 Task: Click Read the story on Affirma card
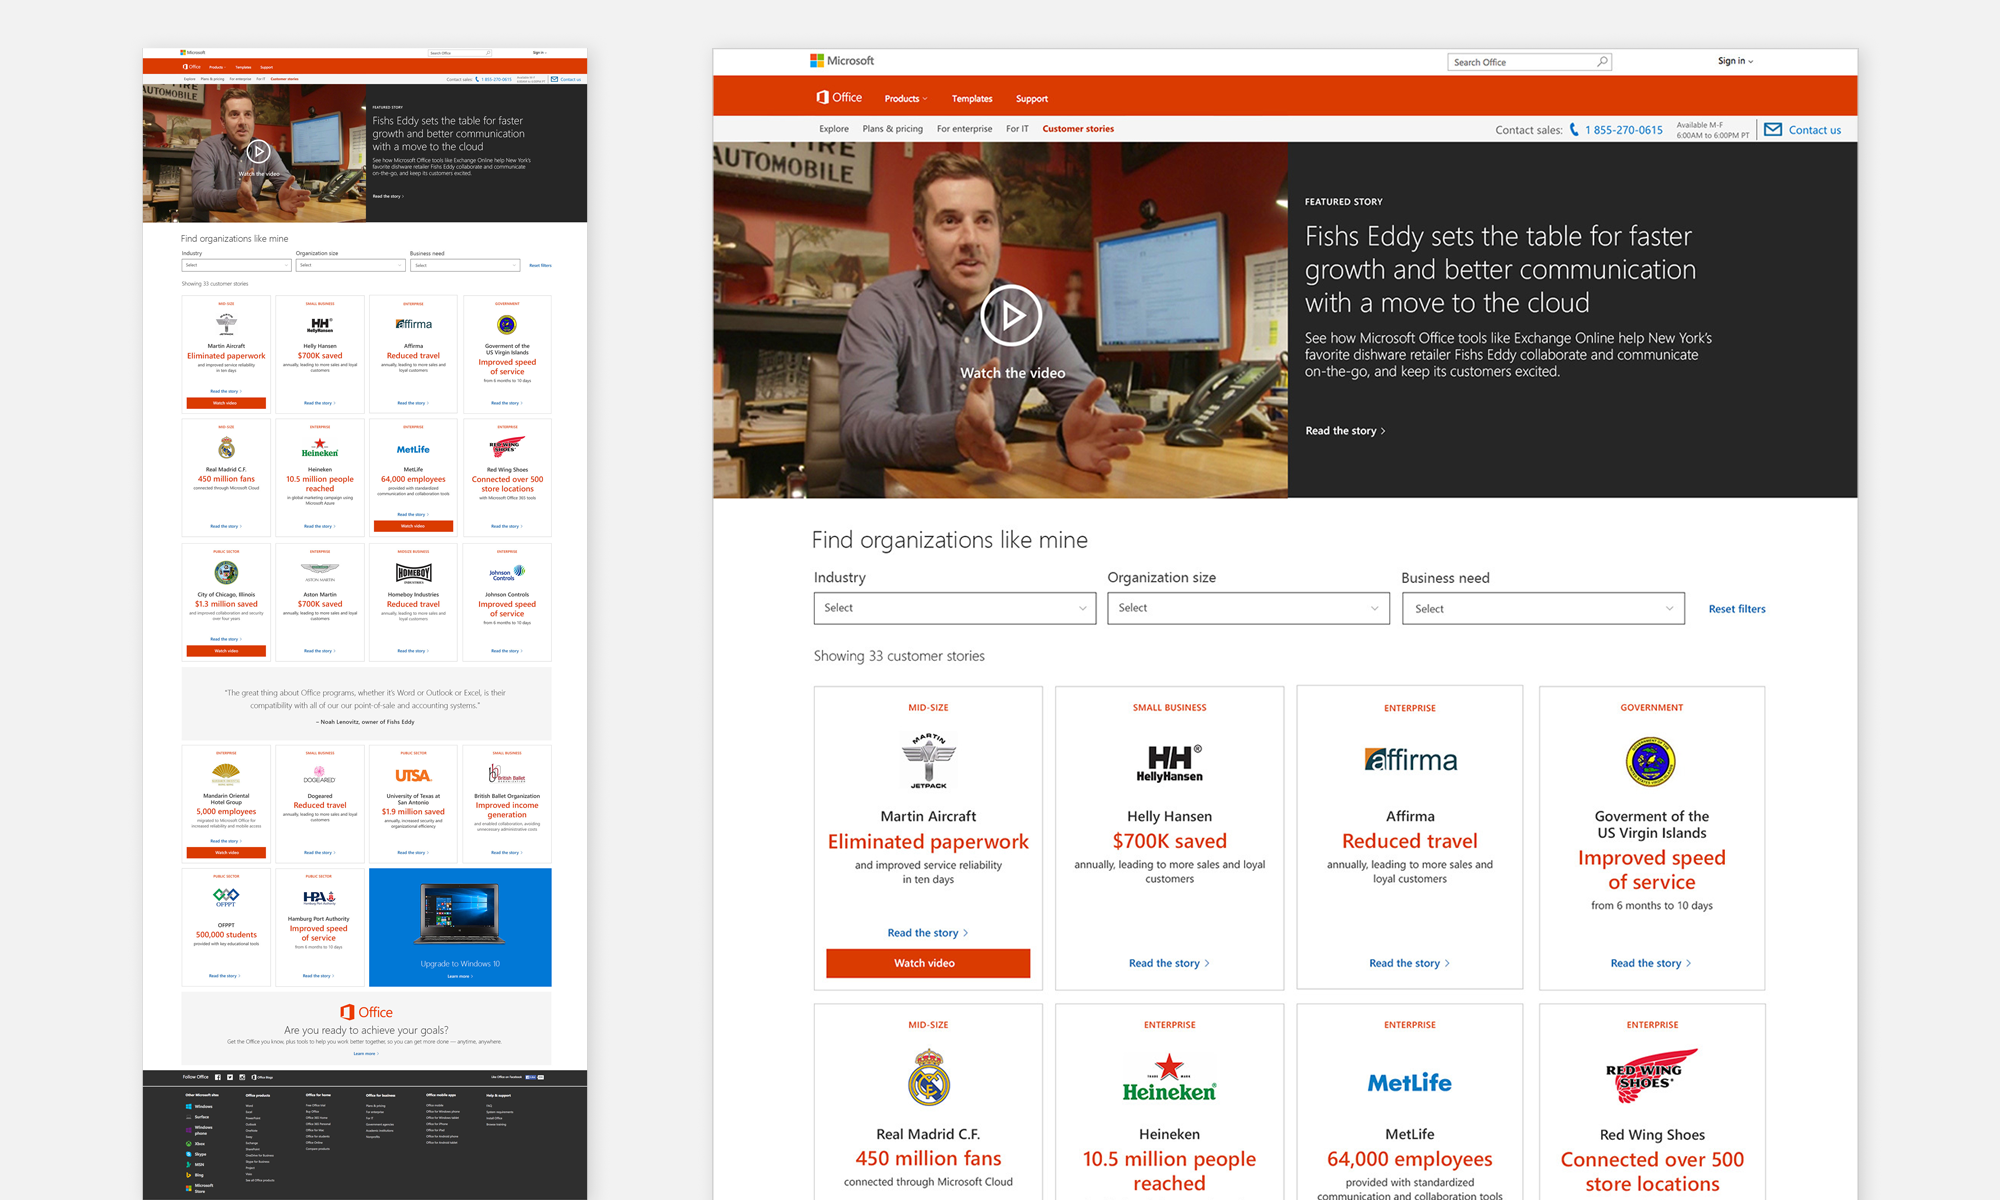tap(1410, 963)
